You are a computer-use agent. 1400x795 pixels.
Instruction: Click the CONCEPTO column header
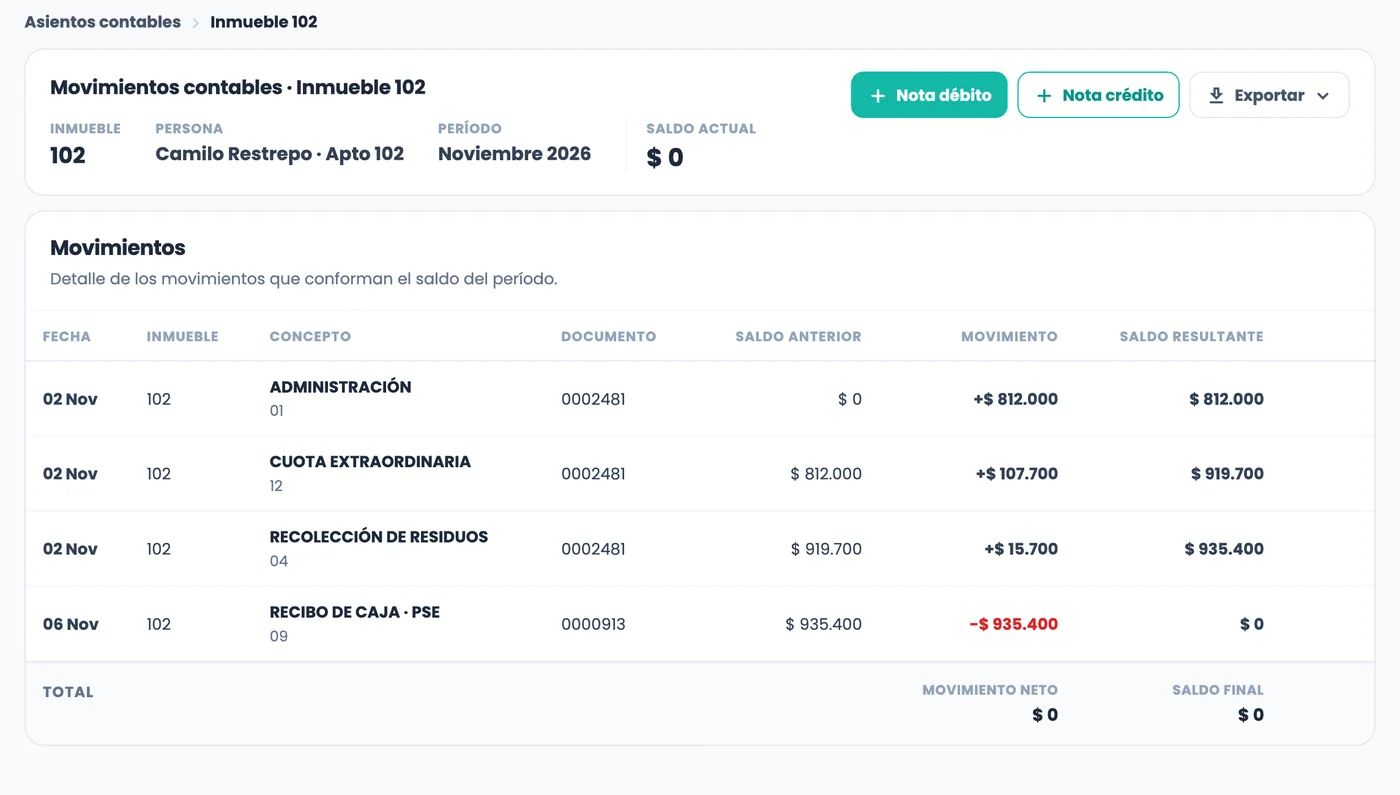[310, 337]
